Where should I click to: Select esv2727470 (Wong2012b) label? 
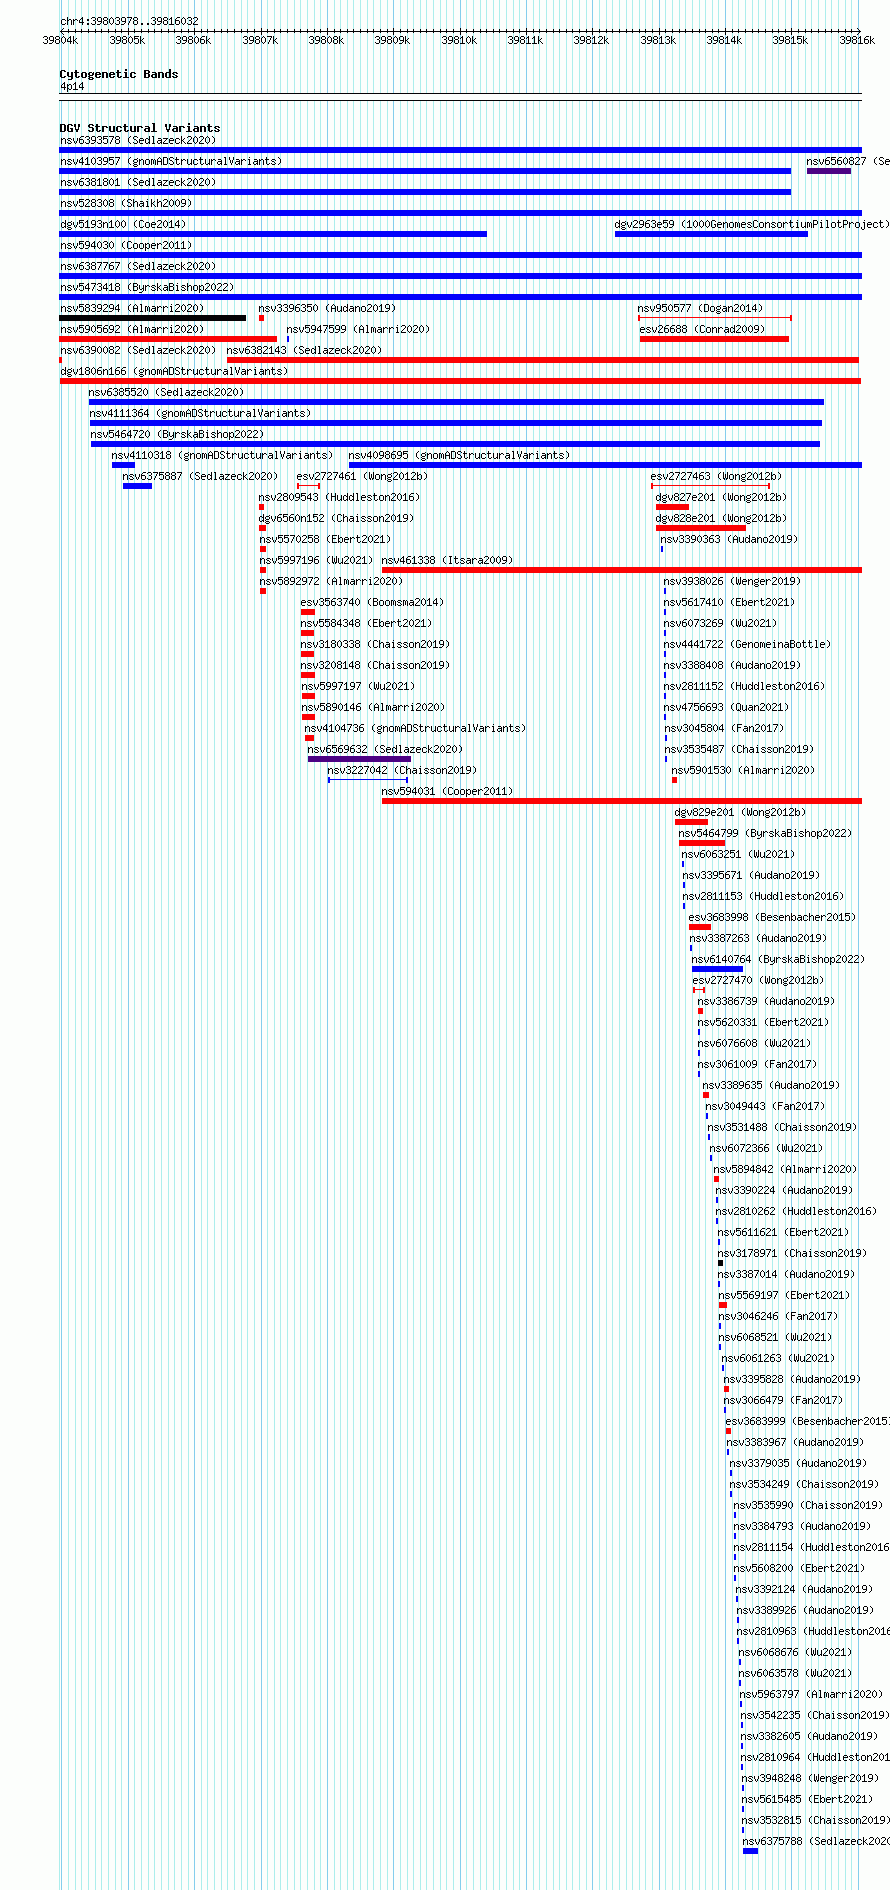pyautogui.click(x=758, y=980)
